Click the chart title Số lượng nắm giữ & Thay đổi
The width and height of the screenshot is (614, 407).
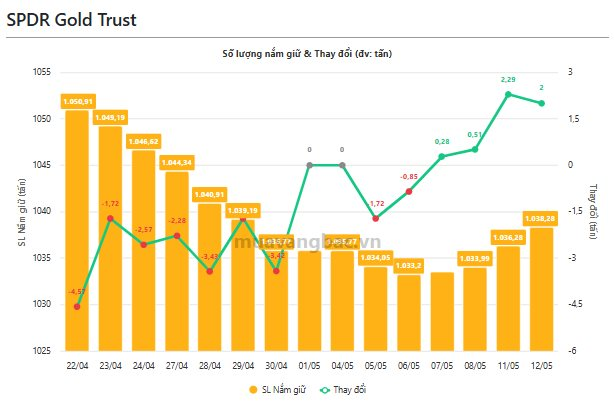coord(307,54)
